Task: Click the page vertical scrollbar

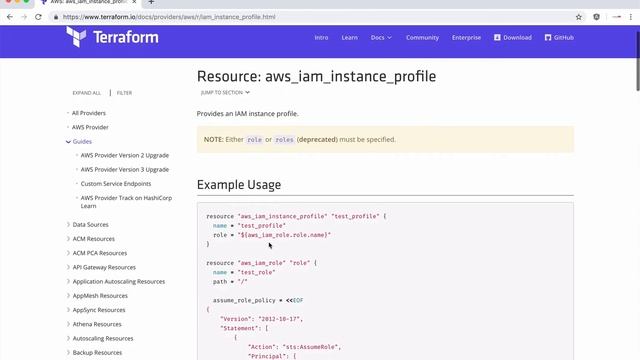Action: click(637, 61)
